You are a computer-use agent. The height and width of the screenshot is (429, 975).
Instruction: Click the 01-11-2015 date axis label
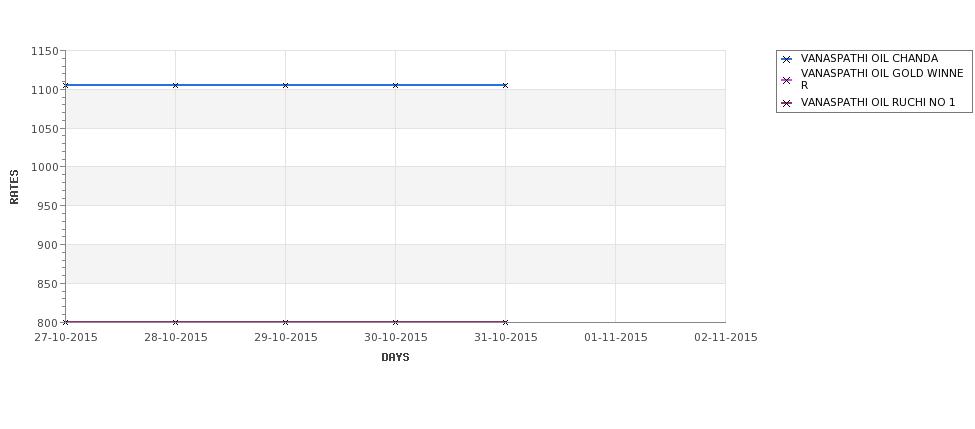pos(616,338)
